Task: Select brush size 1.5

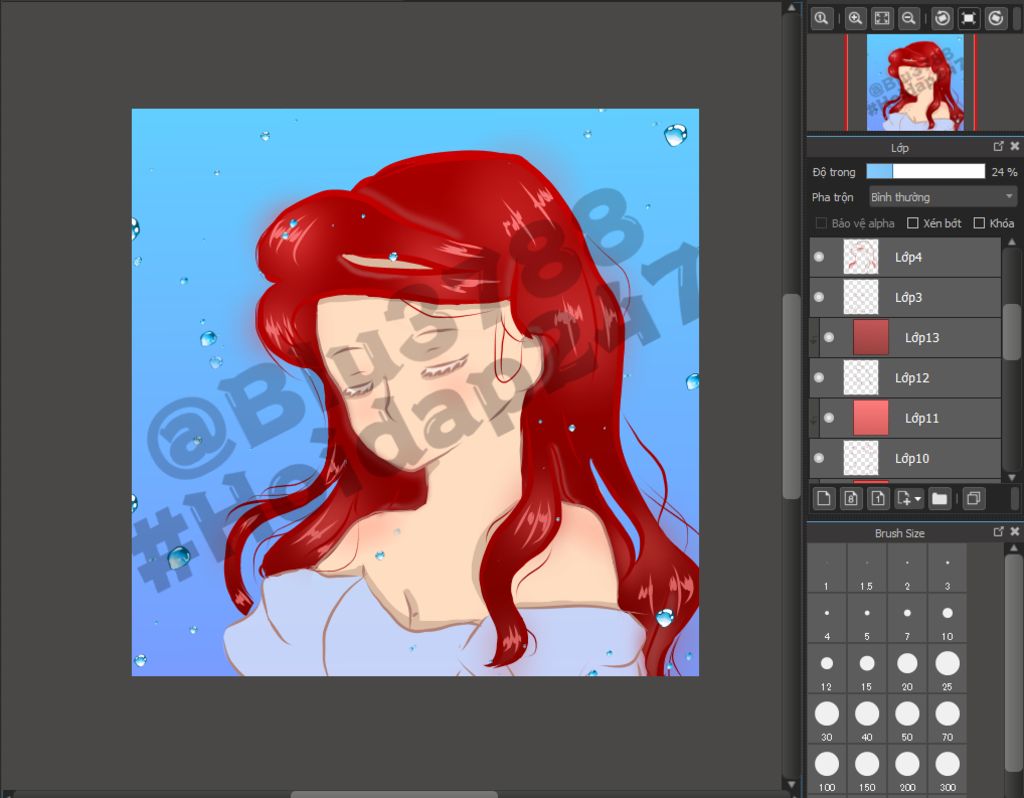Action: (x=867, y=569)
